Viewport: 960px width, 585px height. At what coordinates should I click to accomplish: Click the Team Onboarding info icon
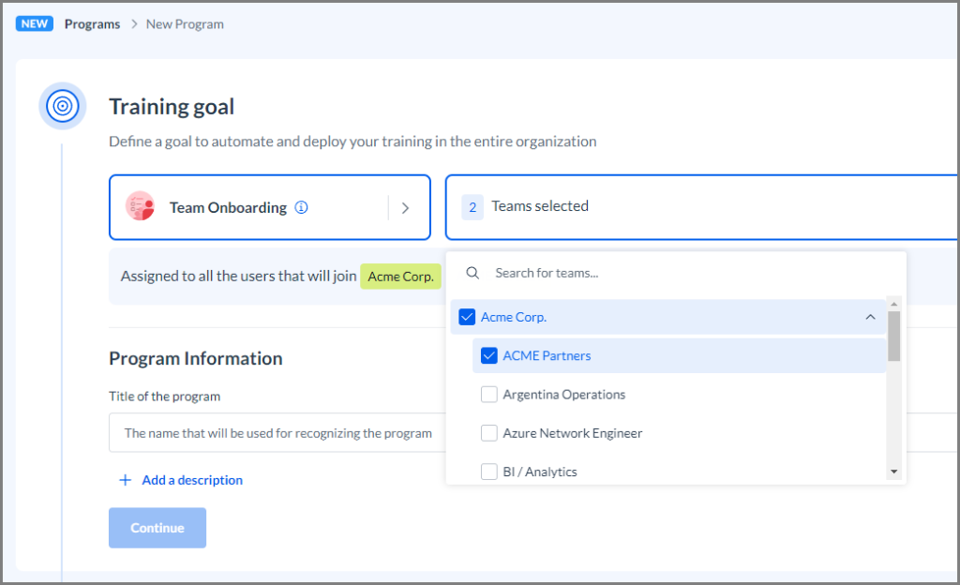click(301, 207)
